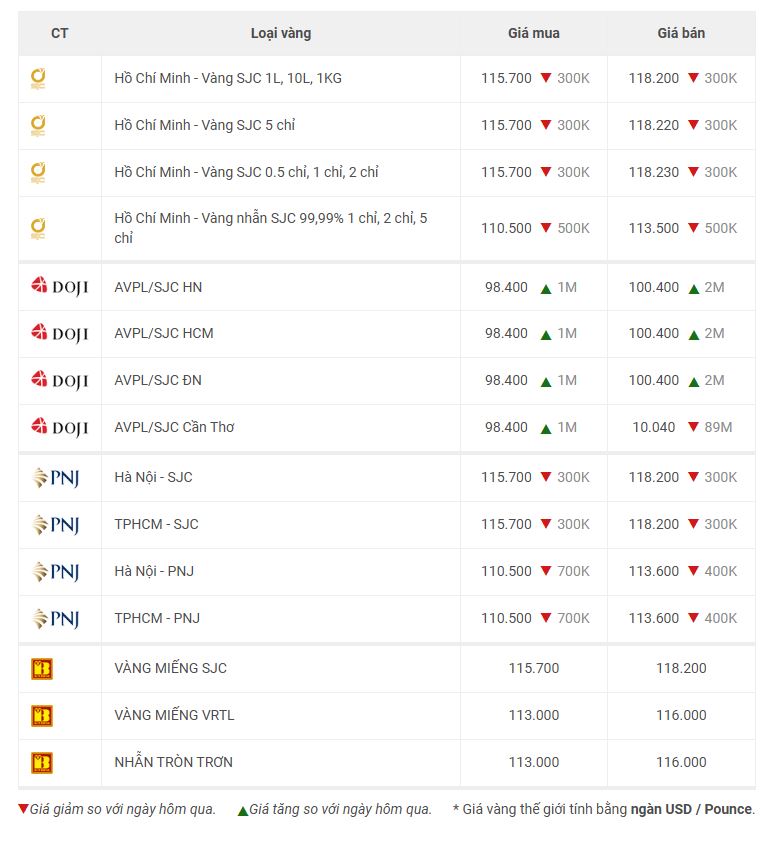Click the CT column header
The width and height of the screenshot is (771, 842).
coord(60,33)
